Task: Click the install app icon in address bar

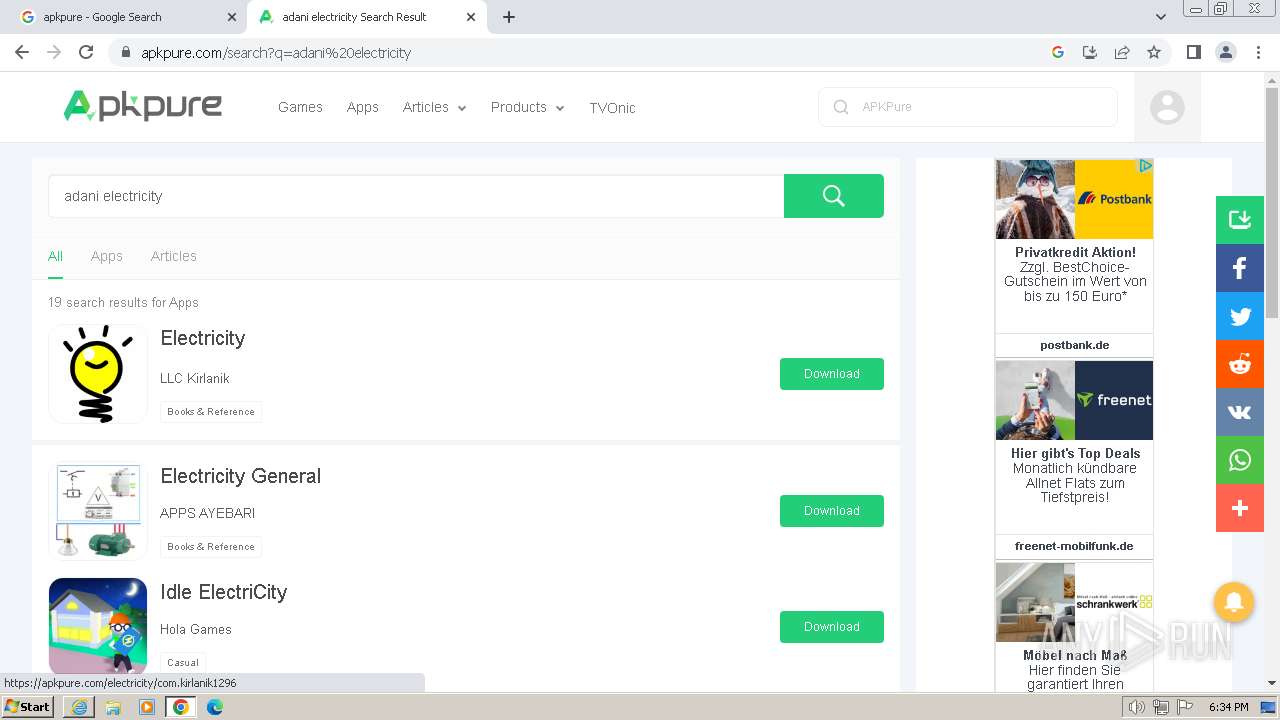Action: [1090, 52]
